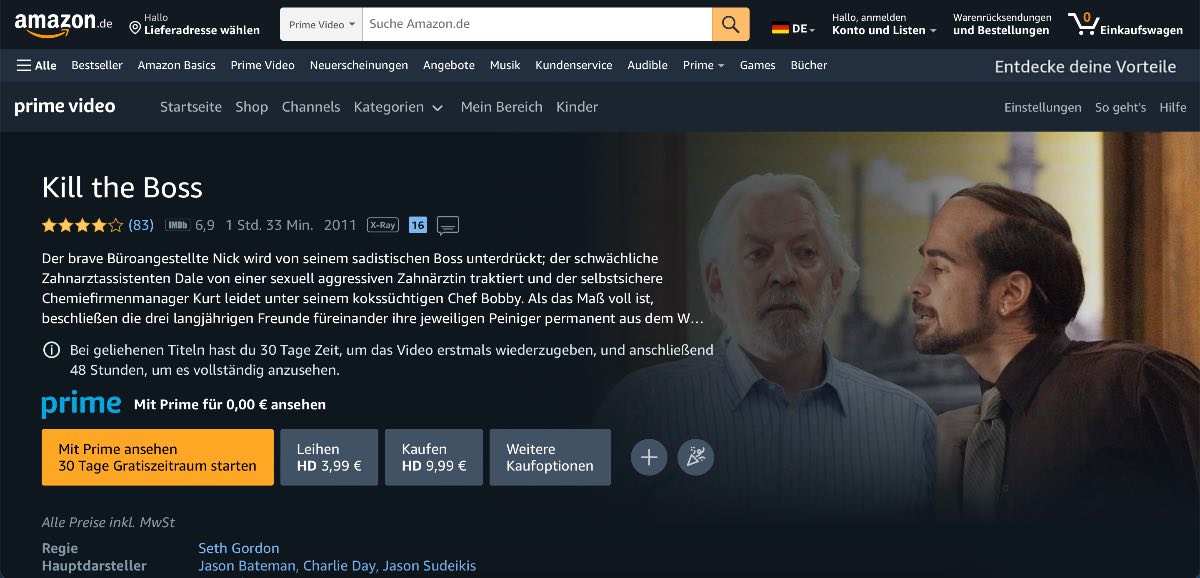
Task: Open So geht's link
Action: [x=1120, y=107]
